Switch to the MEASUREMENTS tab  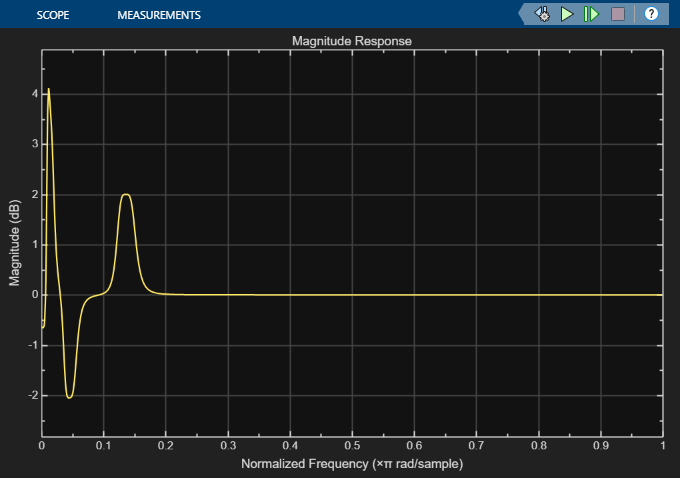pos(158,15)
